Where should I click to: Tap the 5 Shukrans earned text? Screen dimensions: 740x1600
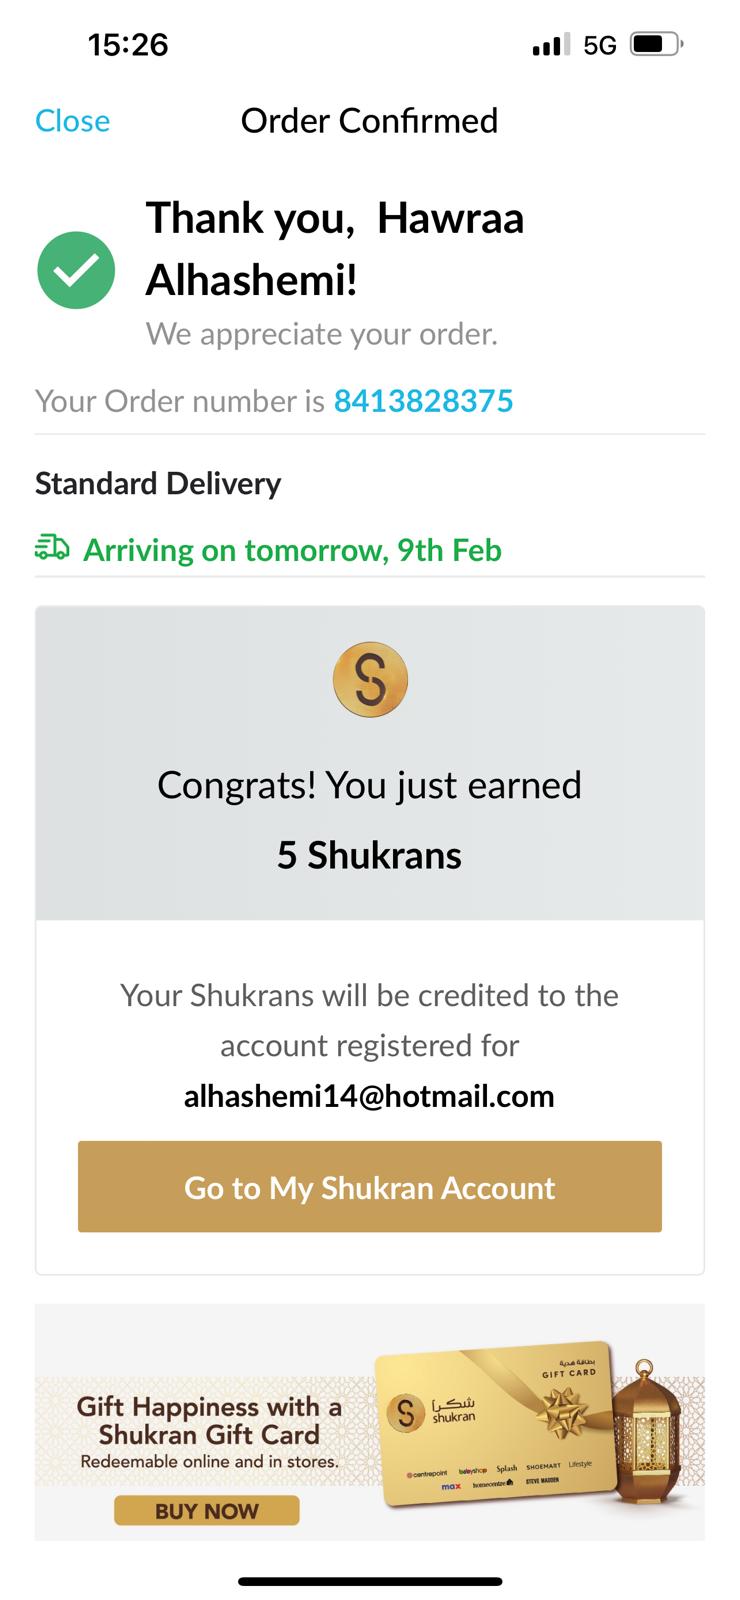click(x=369, y=855)
